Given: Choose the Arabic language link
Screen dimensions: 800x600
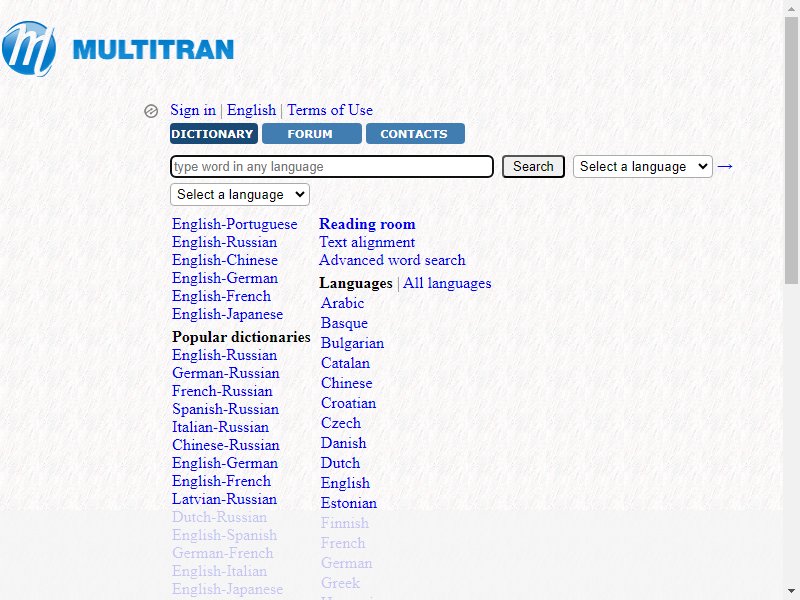Looking at the screenshot, I should (342, 303).
